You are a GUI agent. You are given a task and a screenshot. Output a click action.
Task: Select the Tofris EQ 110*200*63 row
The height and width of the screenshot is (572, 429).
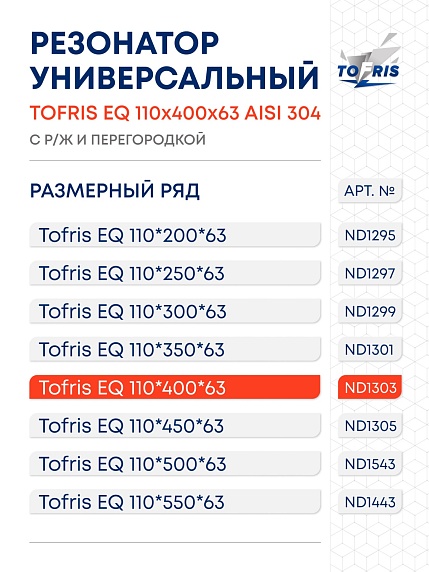pyautogui.click(x=175, y=235)
